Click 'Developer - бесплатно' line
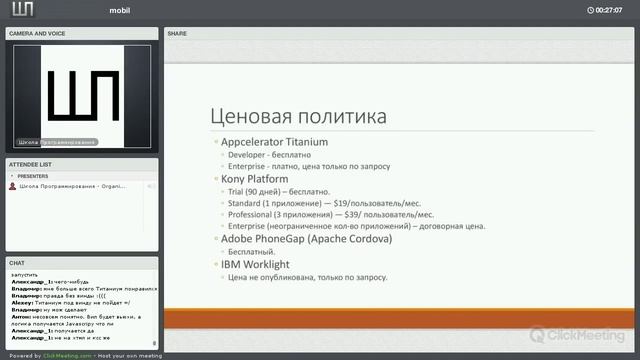 pyautogui.click(x=269, y=155)
